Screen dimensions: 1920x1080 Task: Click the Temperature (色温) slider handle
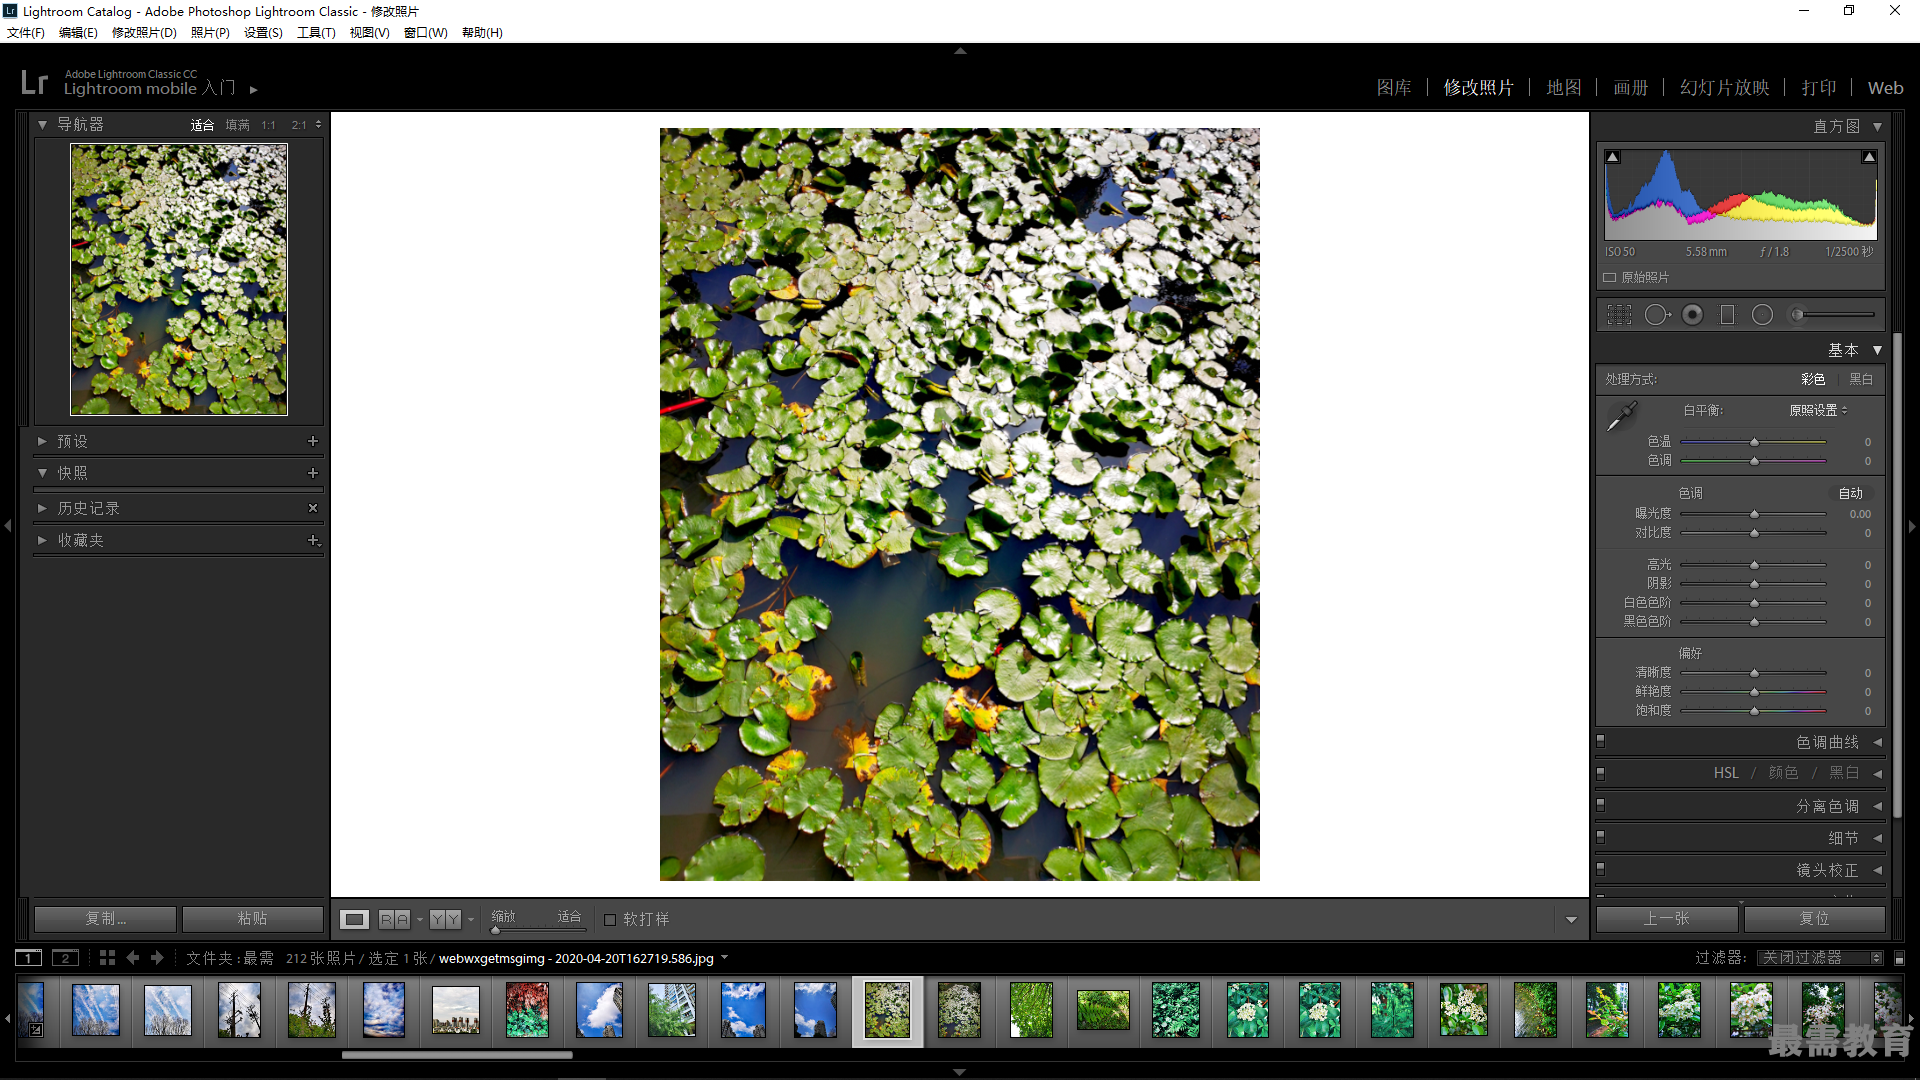1754,442
